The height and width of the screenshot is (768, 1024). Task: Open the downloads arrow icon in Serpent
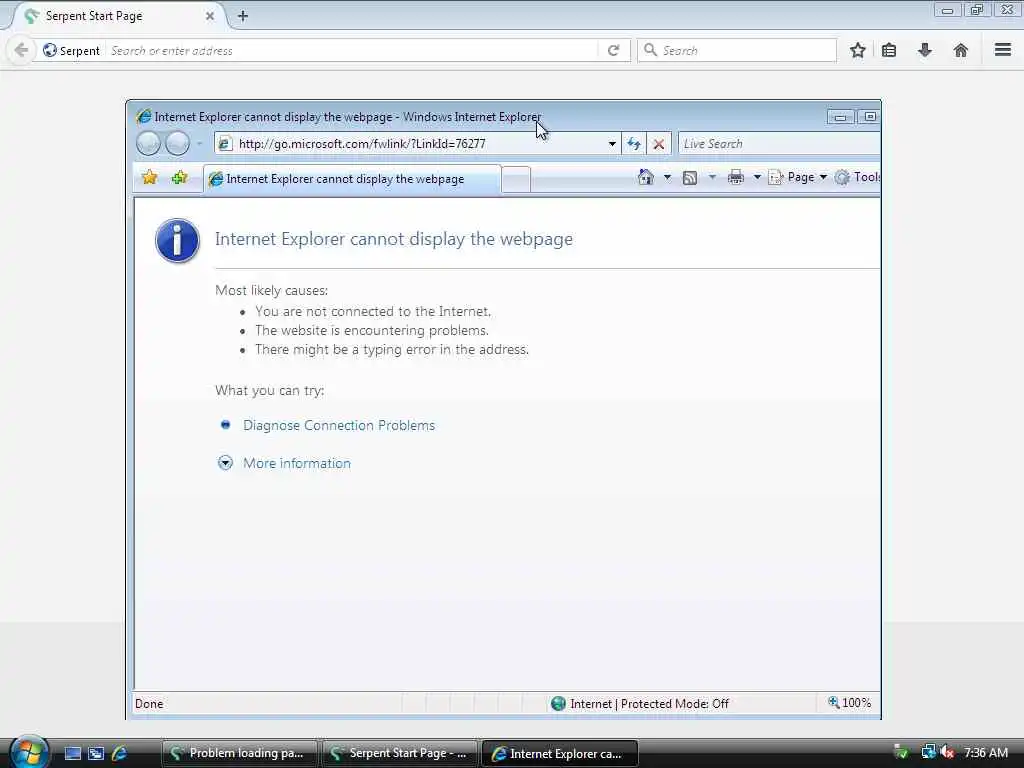tap(925, 50)
